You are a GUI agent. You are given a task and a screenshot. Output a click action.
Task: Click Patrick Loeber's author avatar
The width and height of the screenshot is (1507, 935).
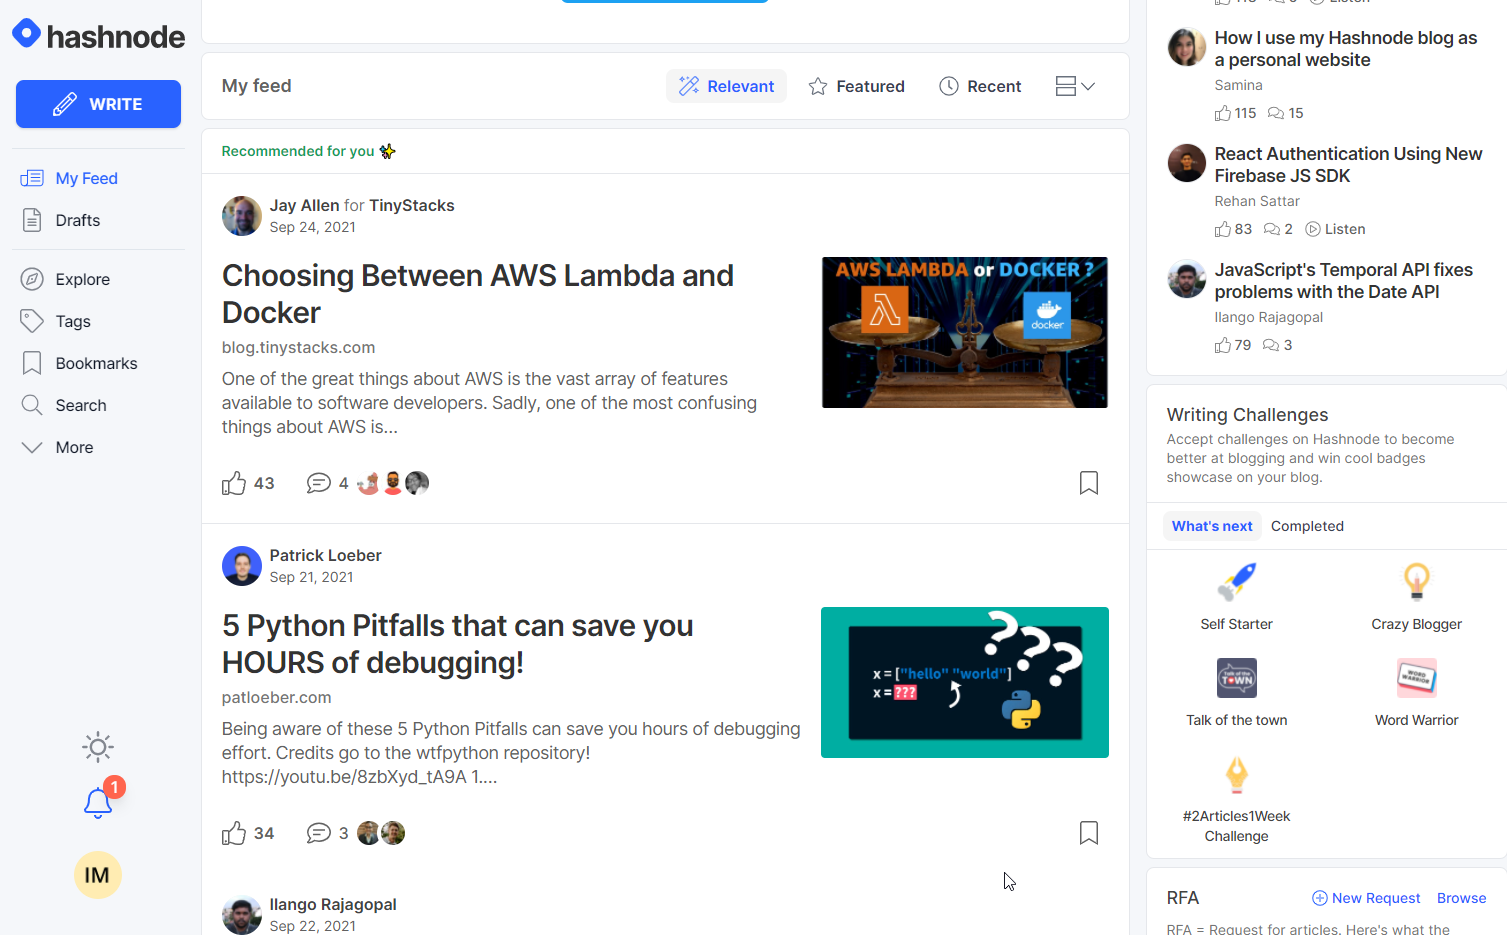[242, 566]
